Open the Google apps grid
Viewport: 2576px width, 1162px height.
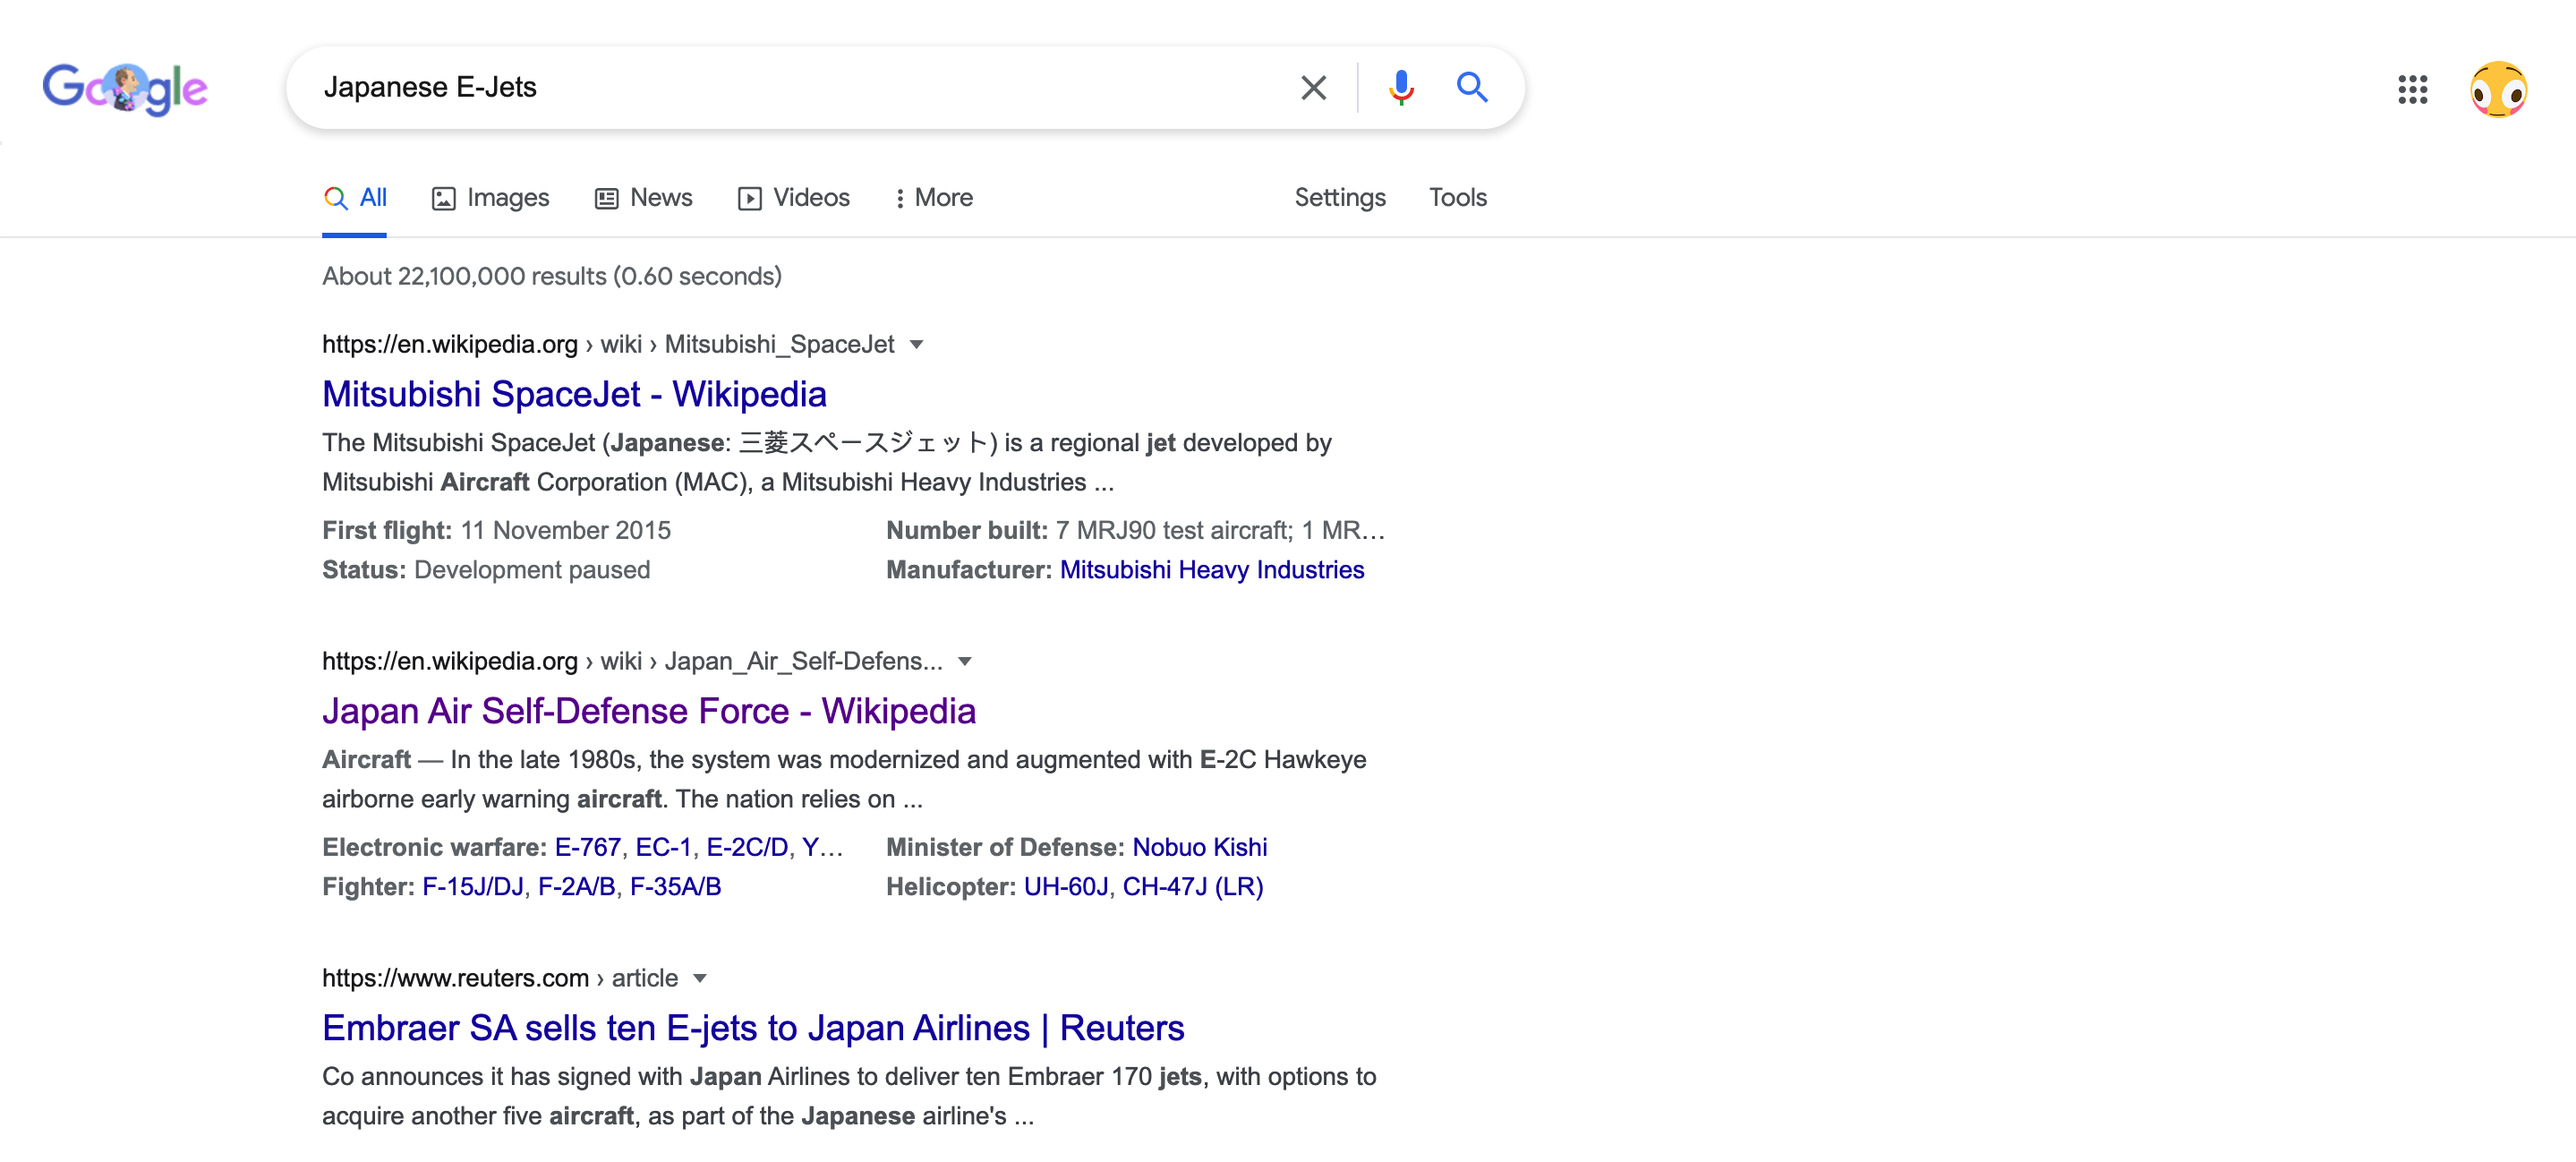(2412, 89)
